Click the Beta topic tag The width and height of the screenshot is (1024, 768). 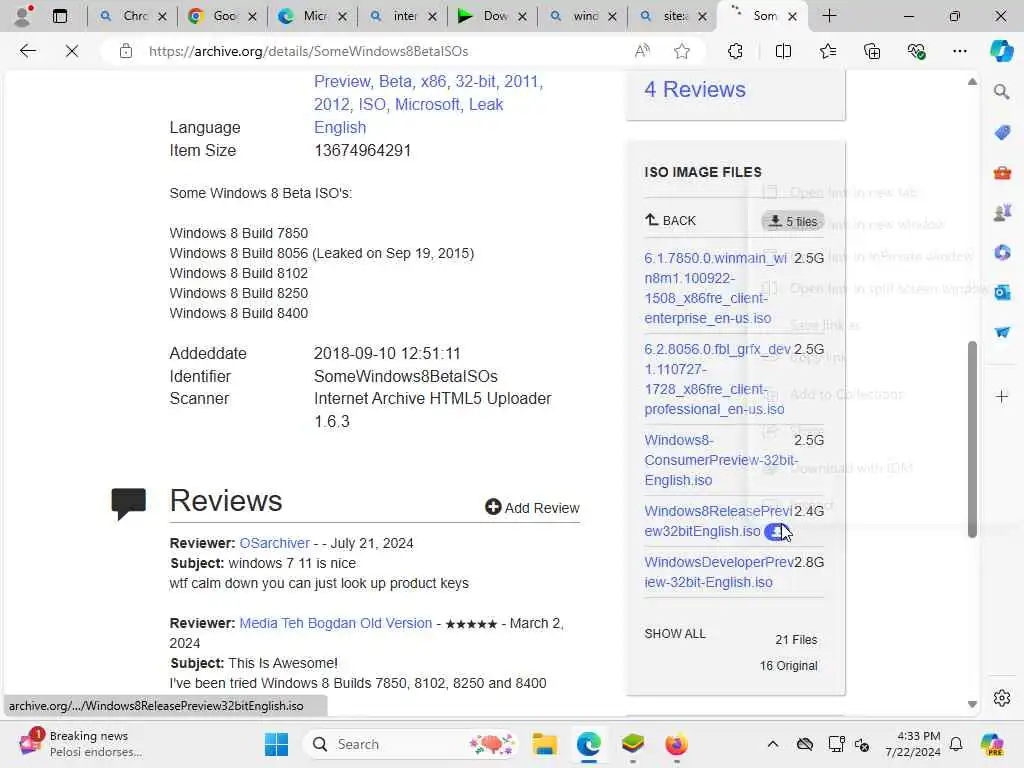[x=395, y=82]
